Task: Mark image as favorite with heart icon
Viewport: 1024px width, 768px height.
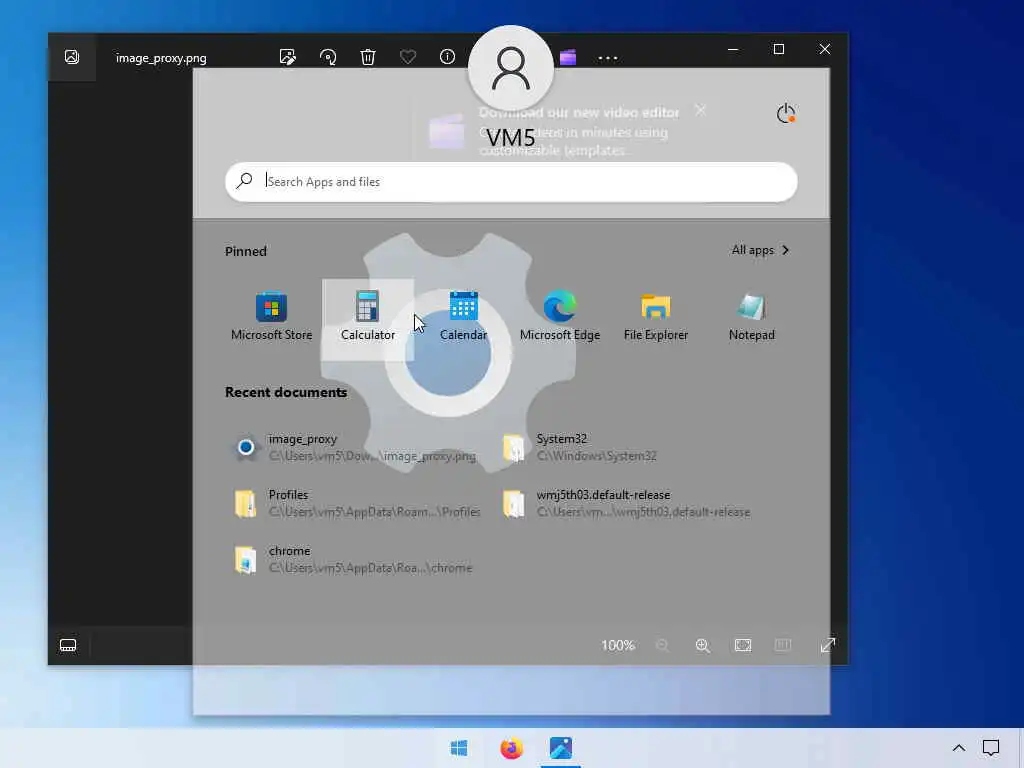Action: coord(408,57)
